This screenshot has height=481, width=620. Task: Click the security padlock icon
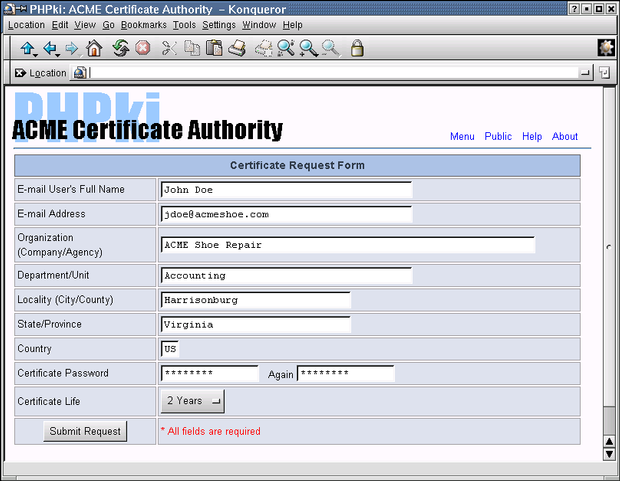(357, 48)
